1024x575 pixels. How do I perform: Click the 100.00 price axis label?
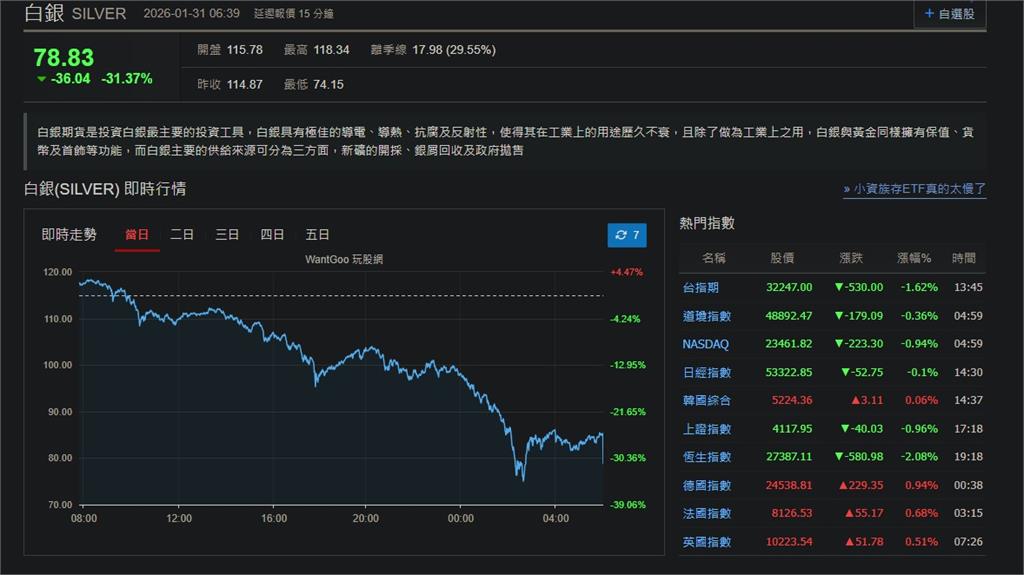57,365
